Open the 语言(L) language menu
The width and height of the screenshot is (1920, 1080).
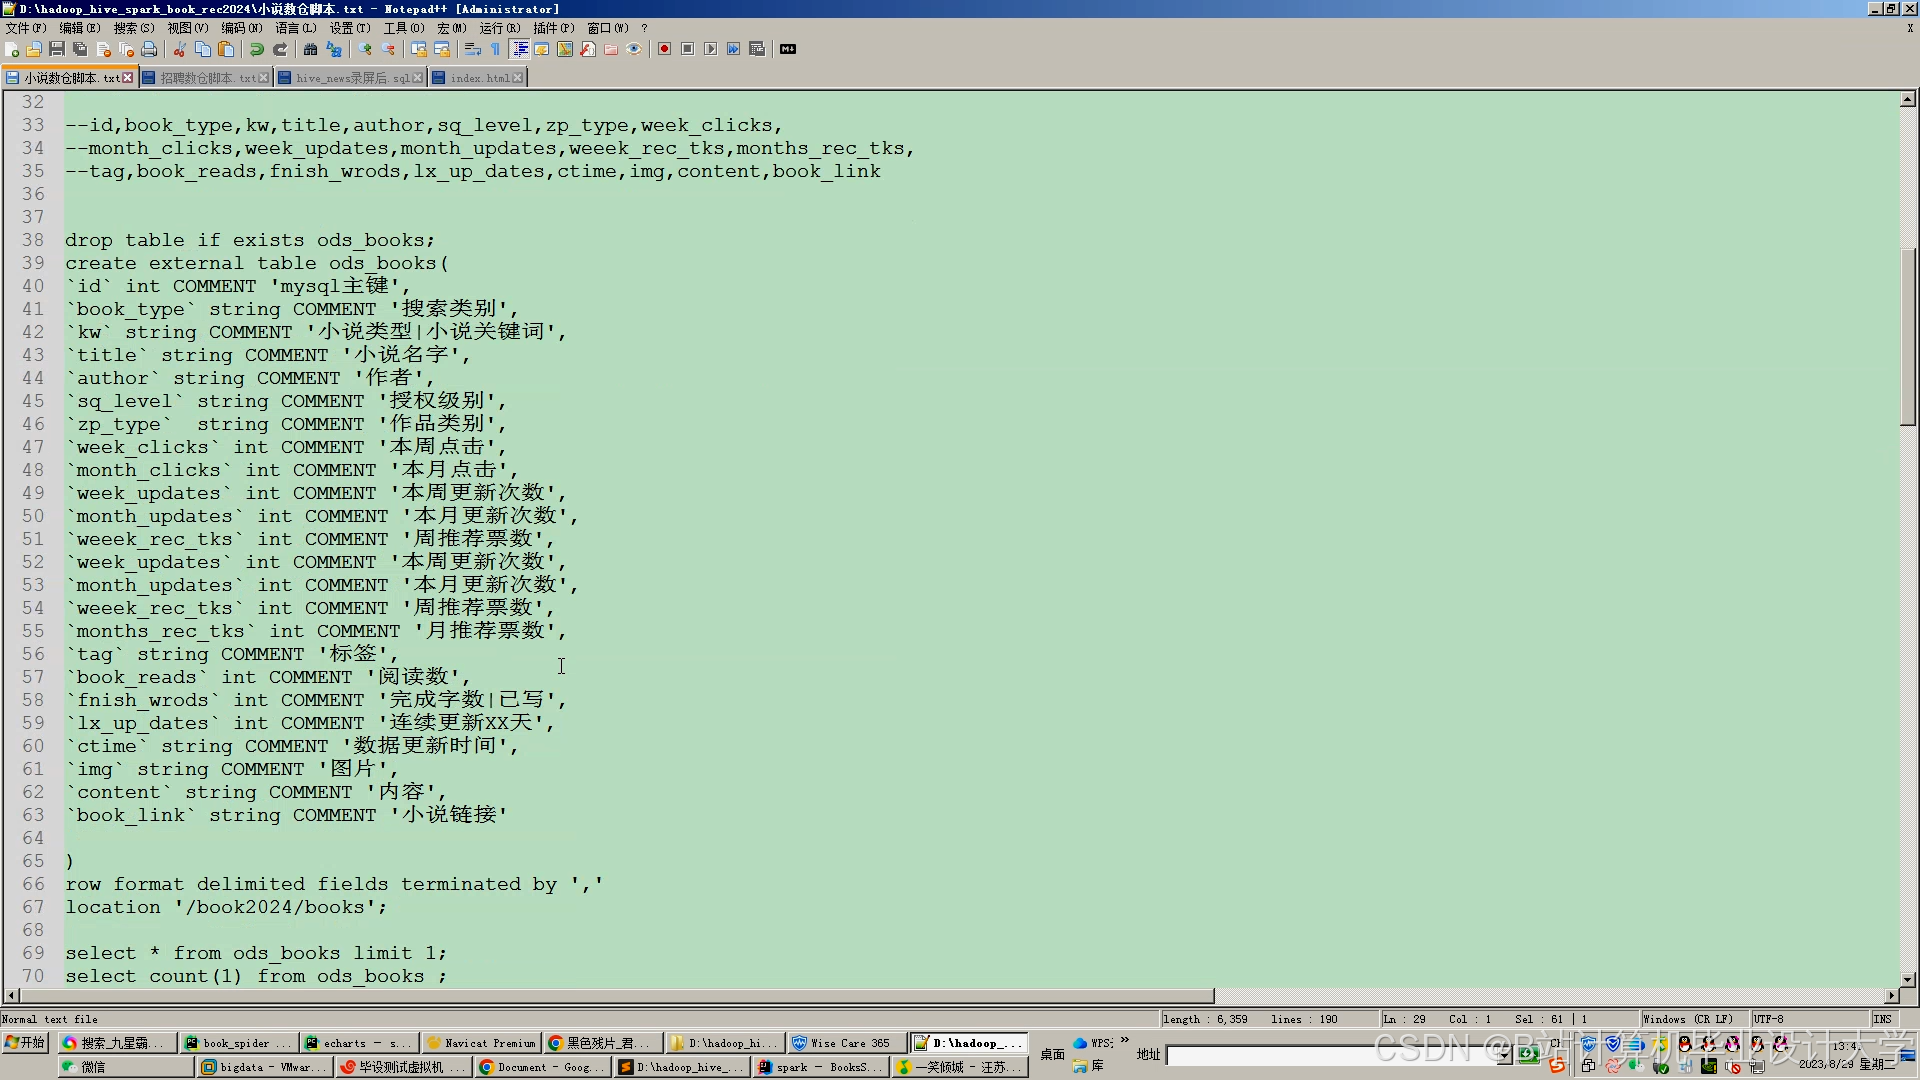pos(295,28)
